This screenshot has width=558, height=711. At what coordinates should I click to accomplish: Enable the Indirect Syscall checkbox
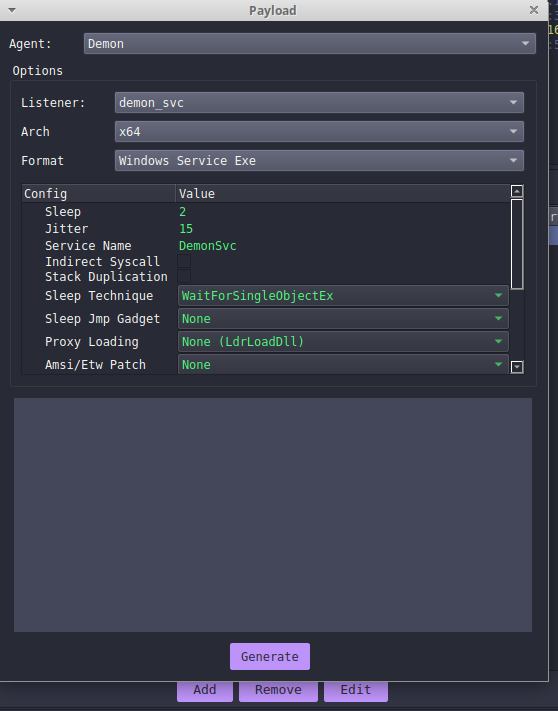click(184, 261)
